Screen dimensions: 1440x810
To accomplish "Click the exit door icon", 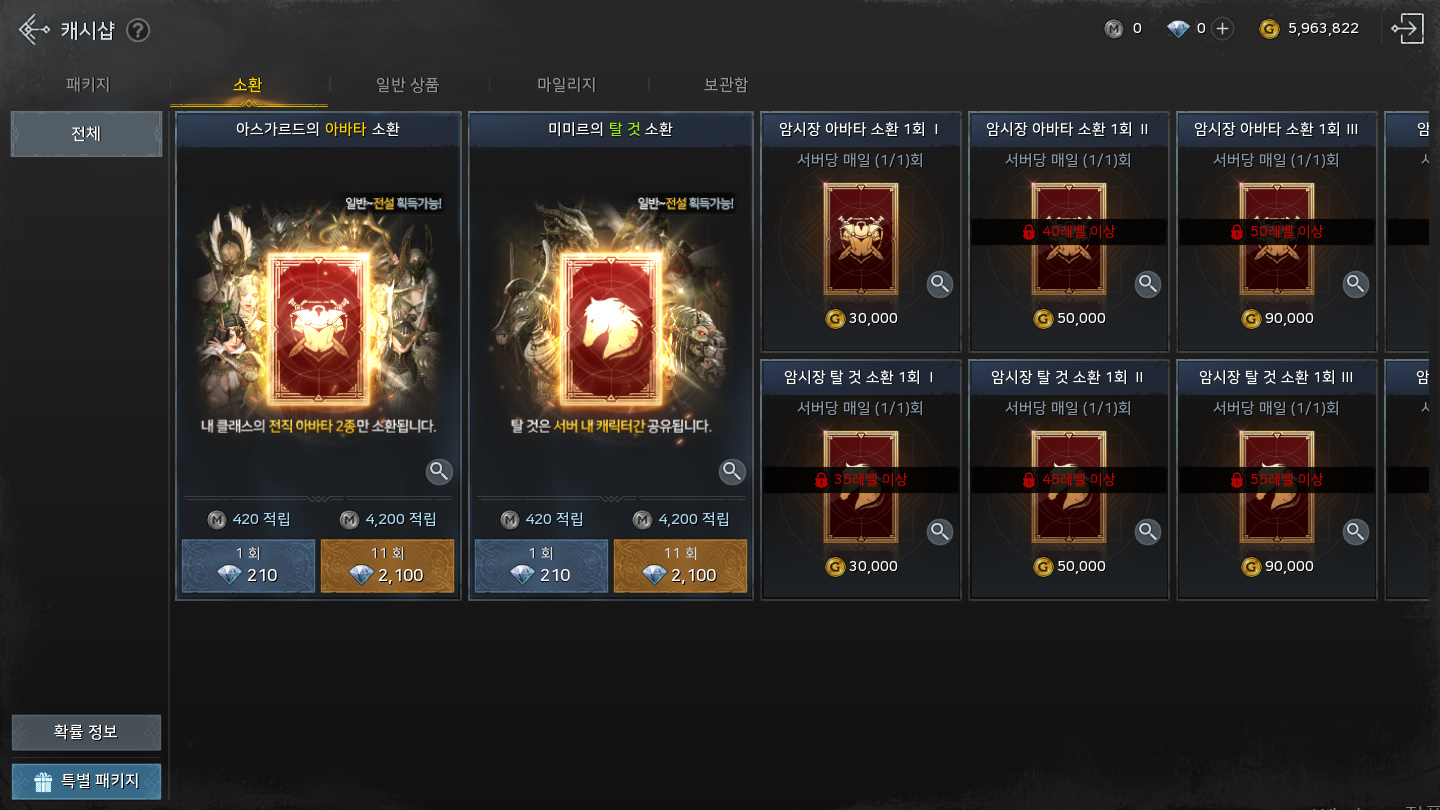I will coord(1406,29).
